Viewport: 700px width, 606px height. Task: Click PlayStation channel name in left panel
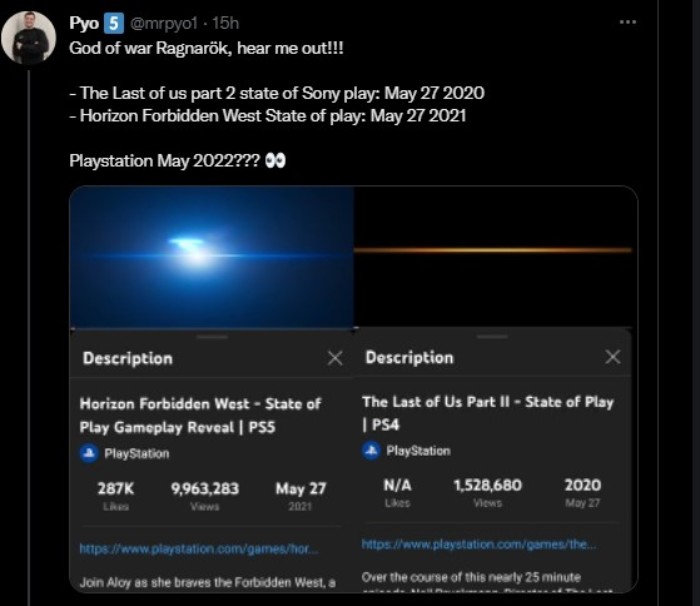click(137, 453)
